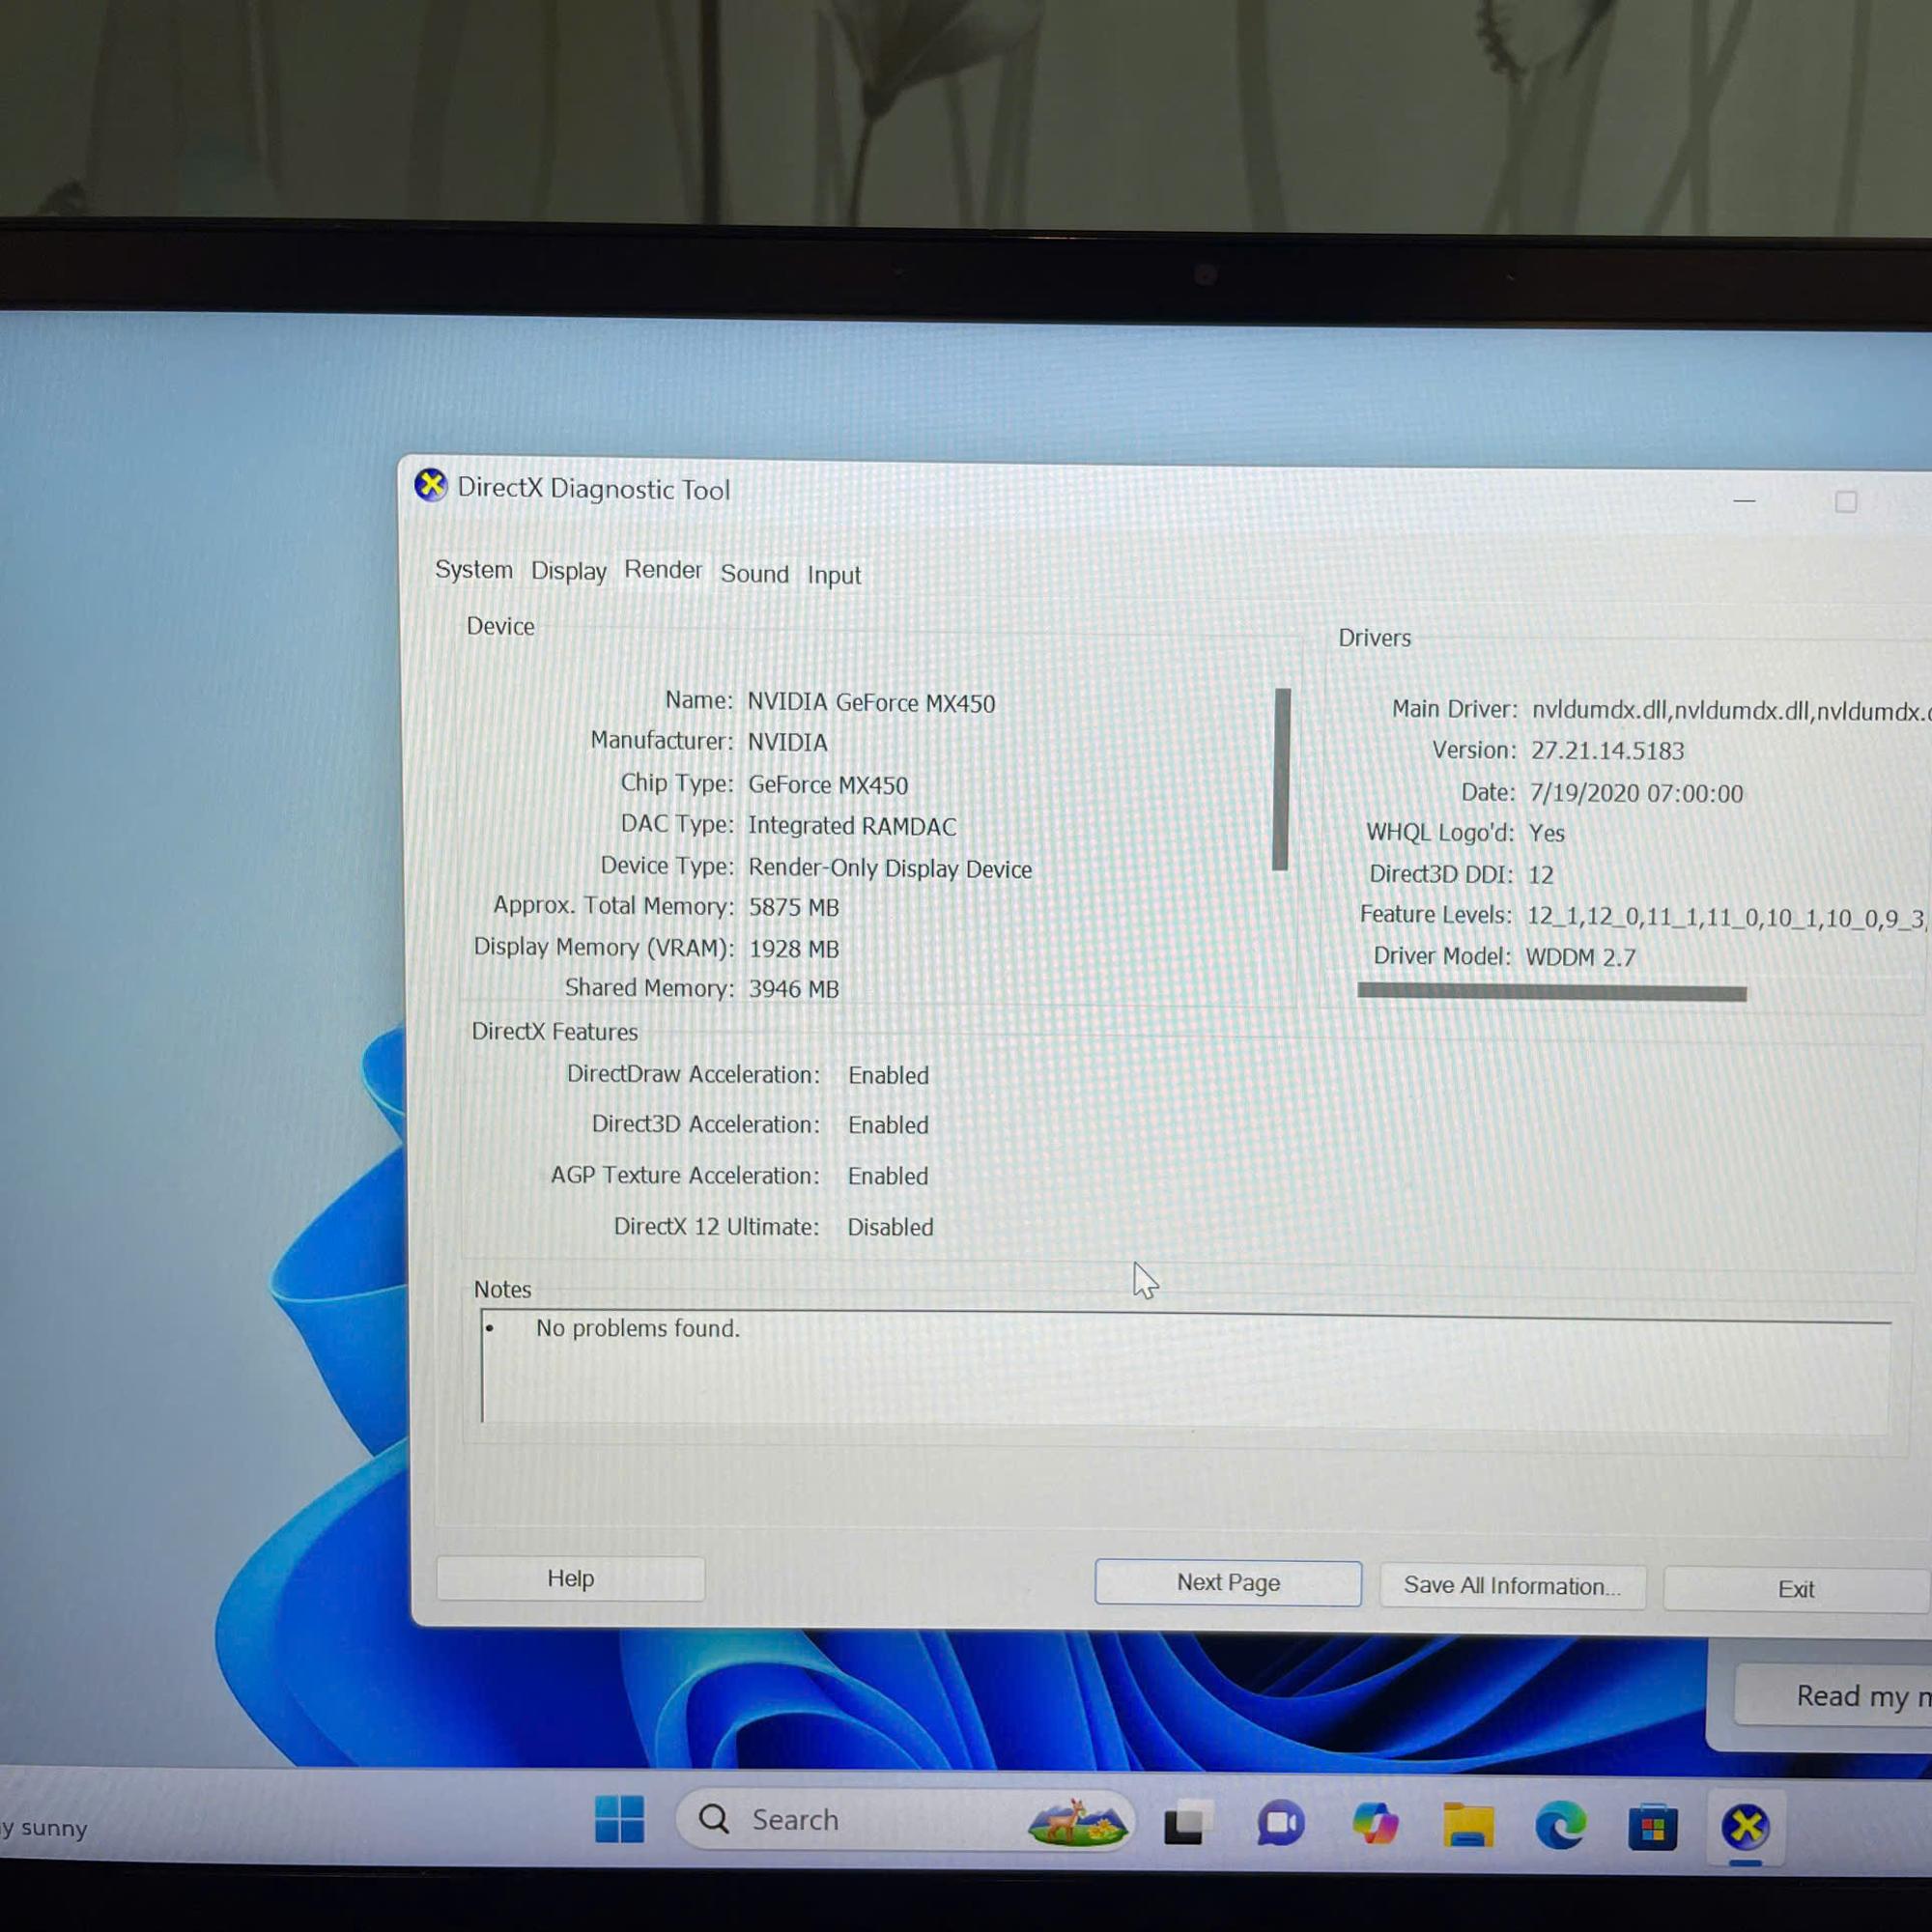Click Save All Information button

1512,1586
